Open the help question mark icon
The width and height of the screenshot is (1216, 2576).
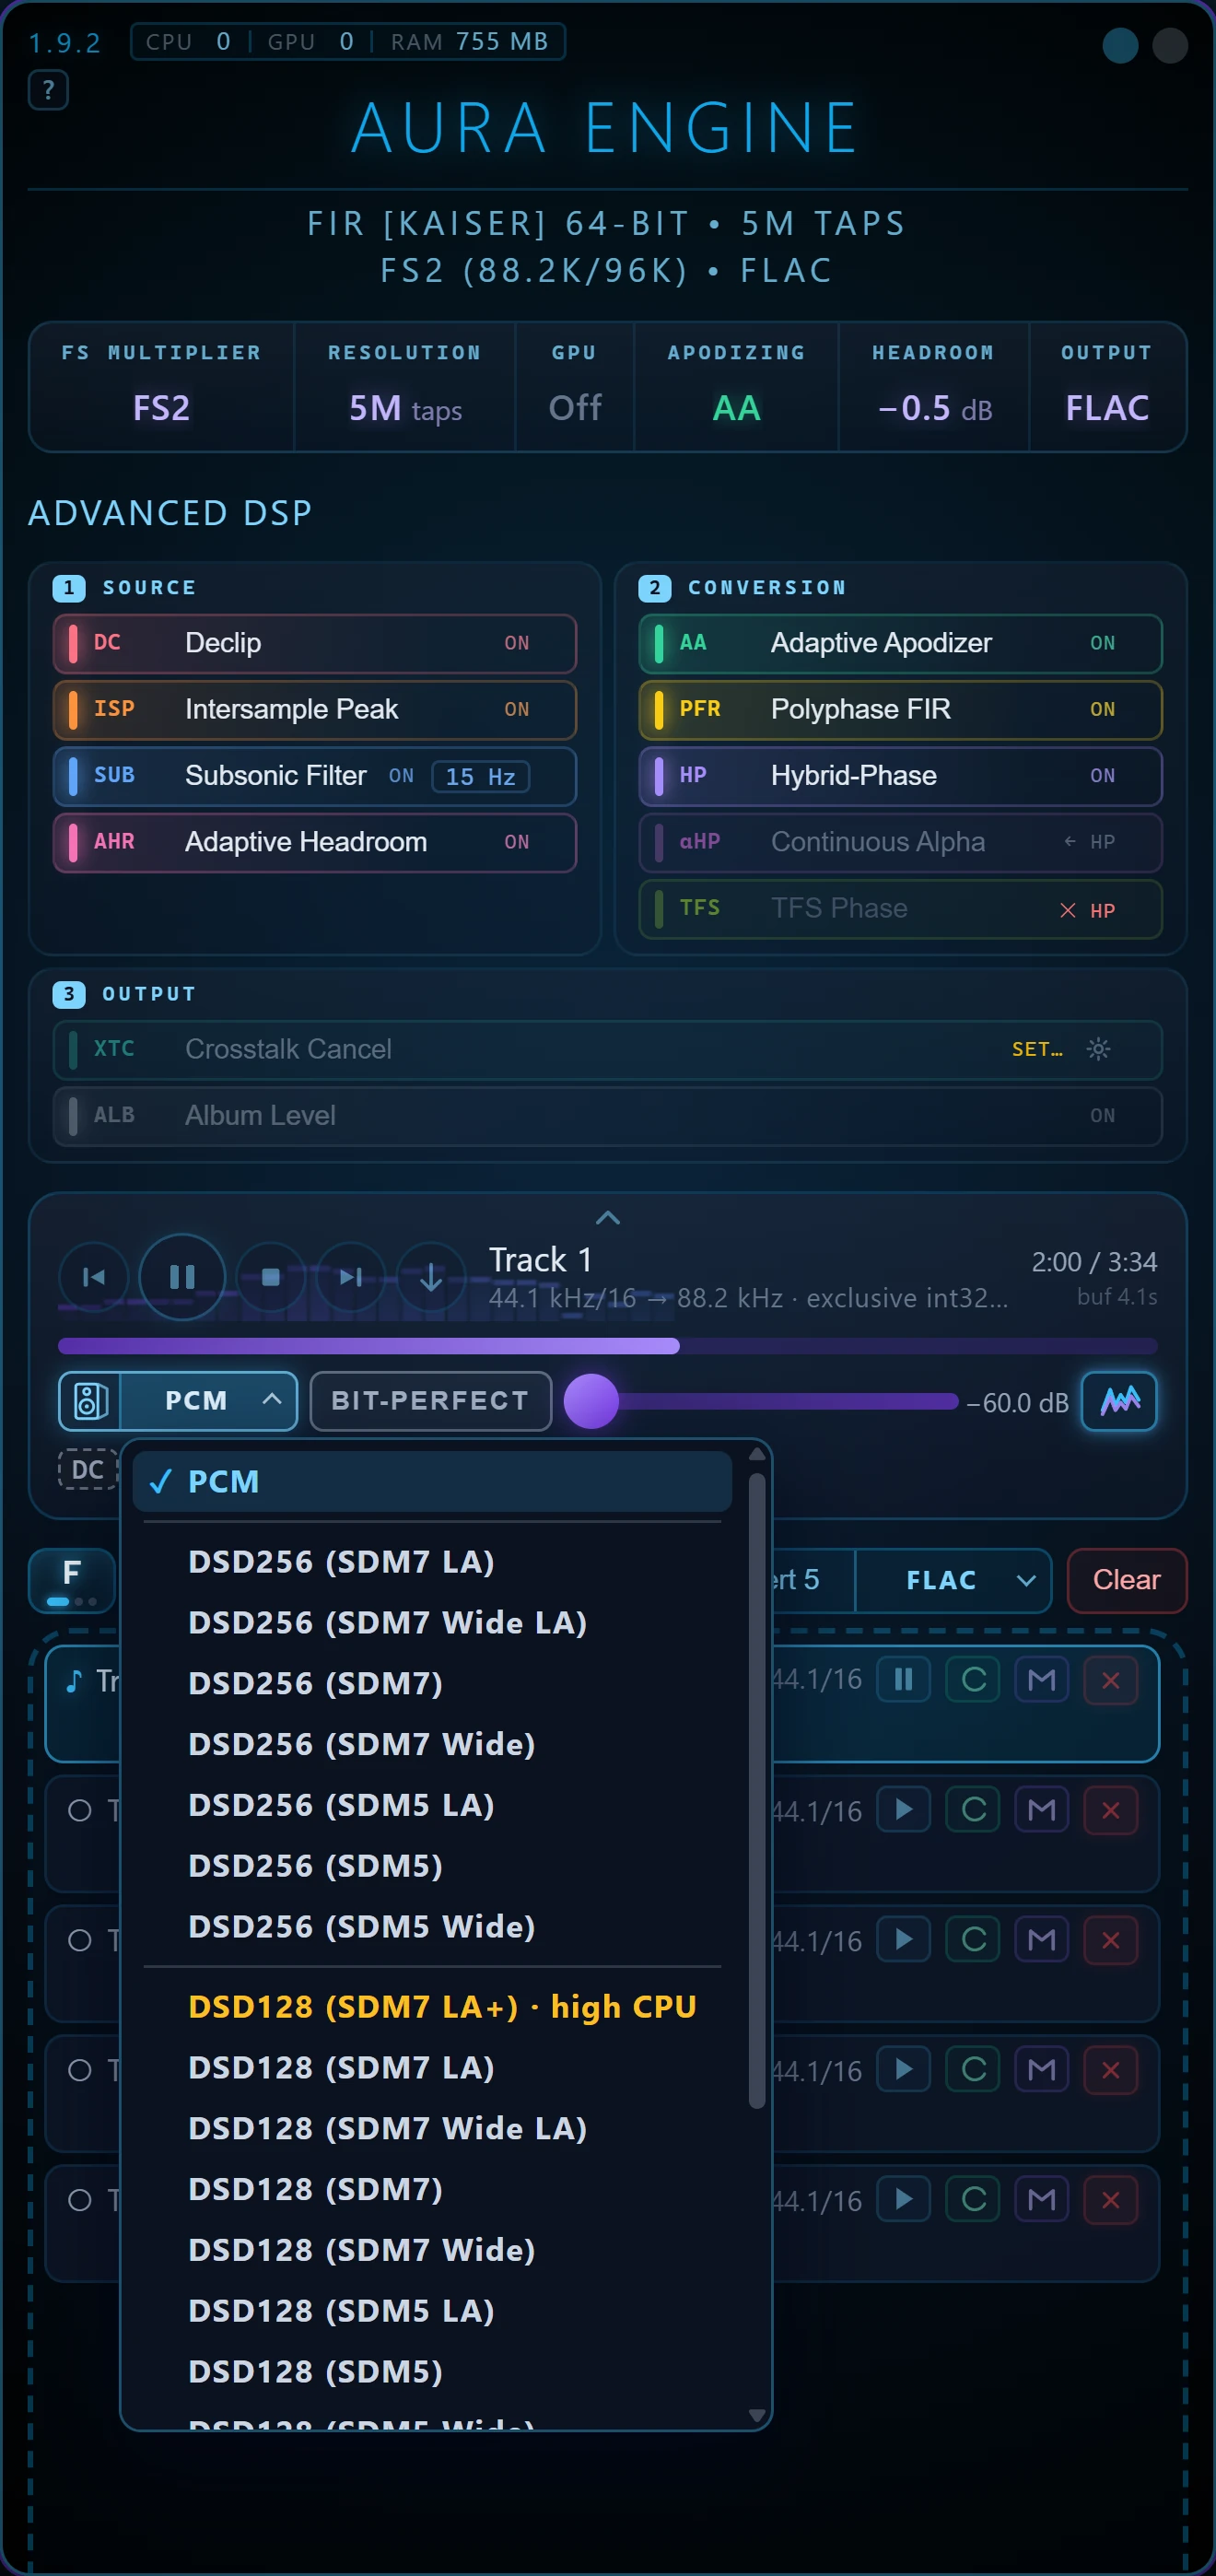[48, 90]
